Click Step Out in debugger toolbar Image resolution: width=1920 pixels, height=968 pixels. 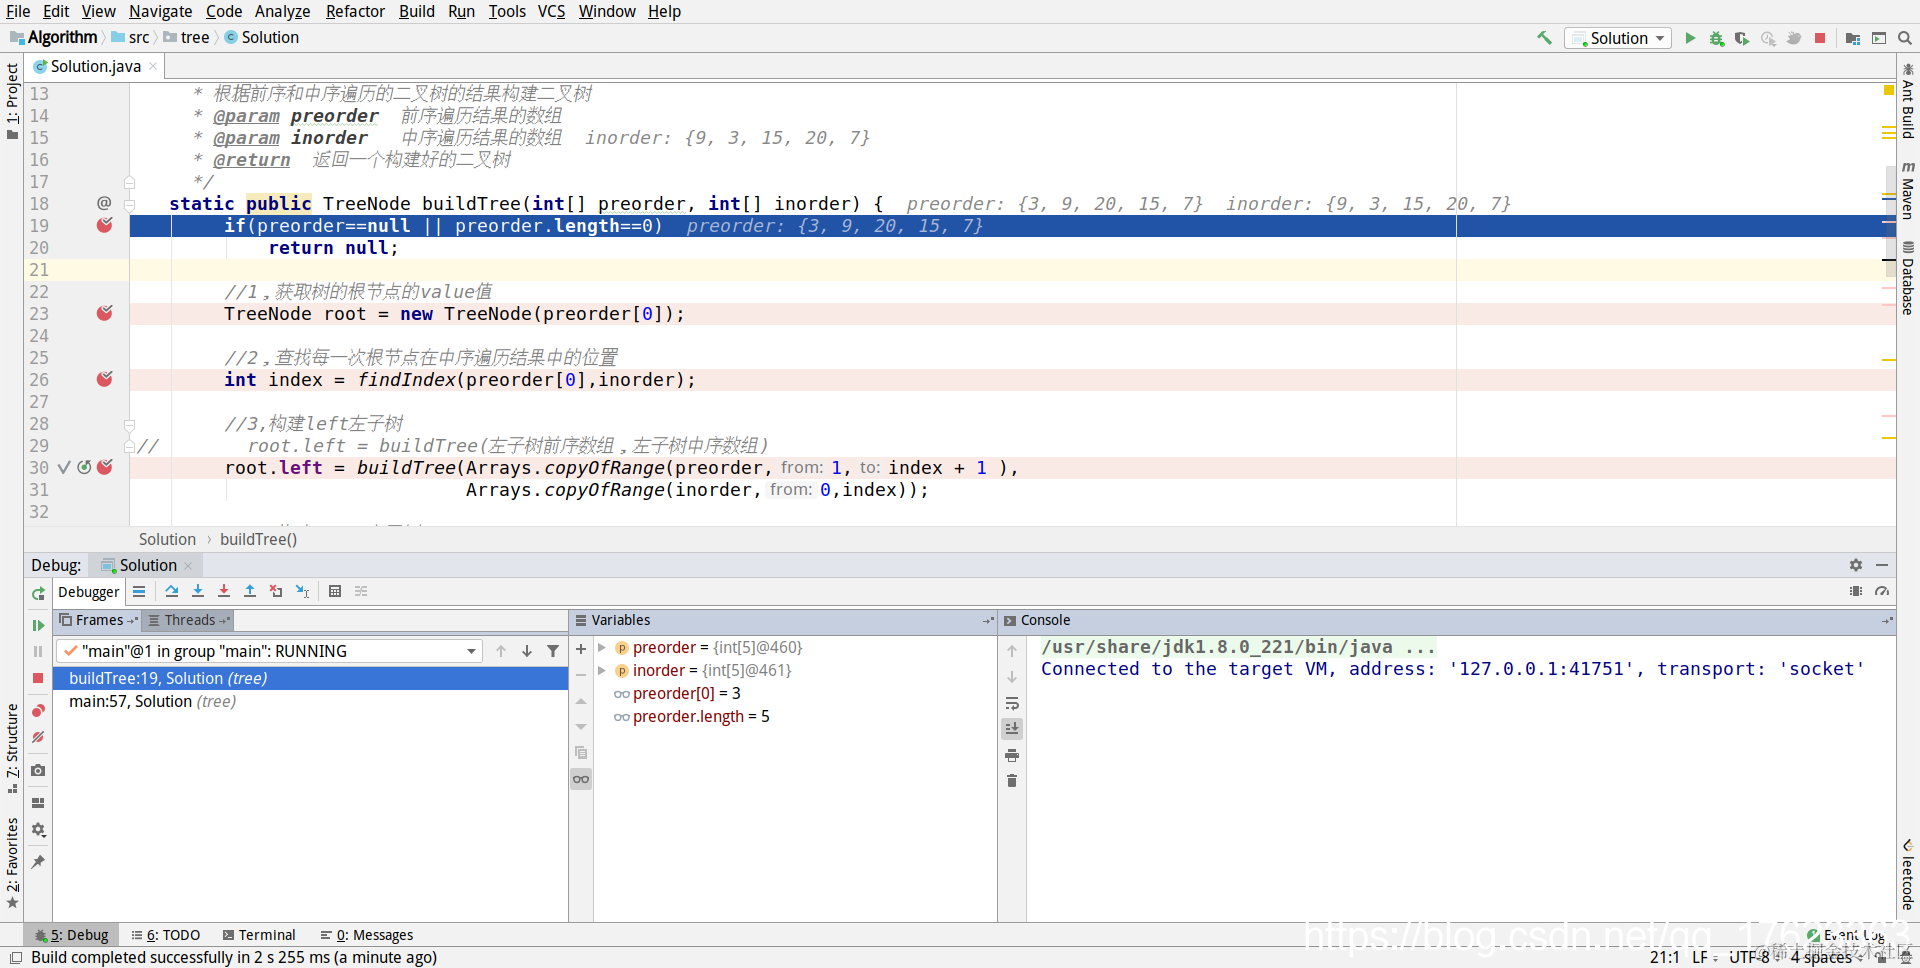click(250, 591)
